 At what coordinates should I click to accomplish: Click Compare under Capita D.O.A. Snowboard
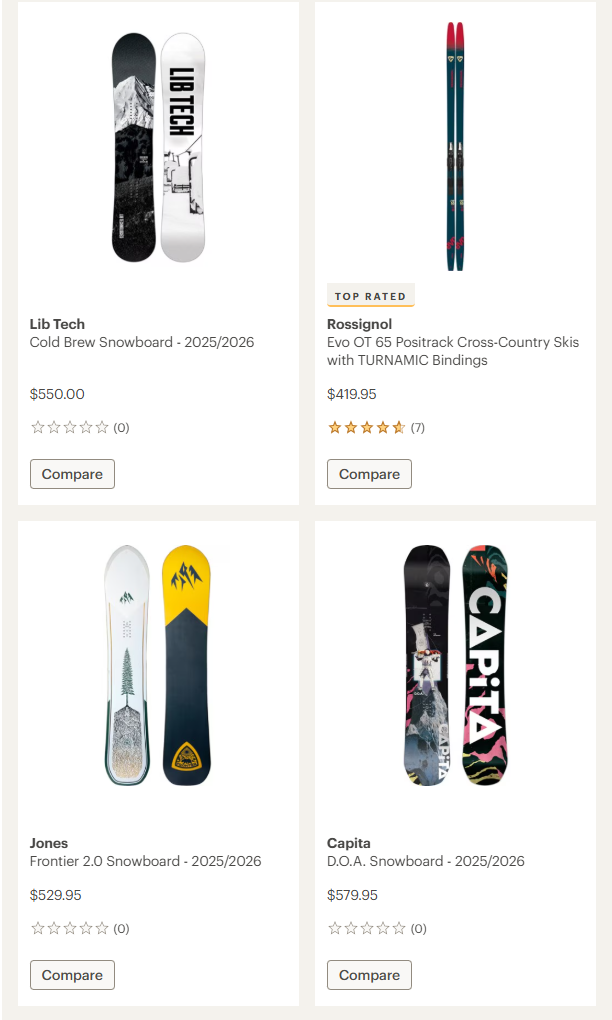point(369,975)
